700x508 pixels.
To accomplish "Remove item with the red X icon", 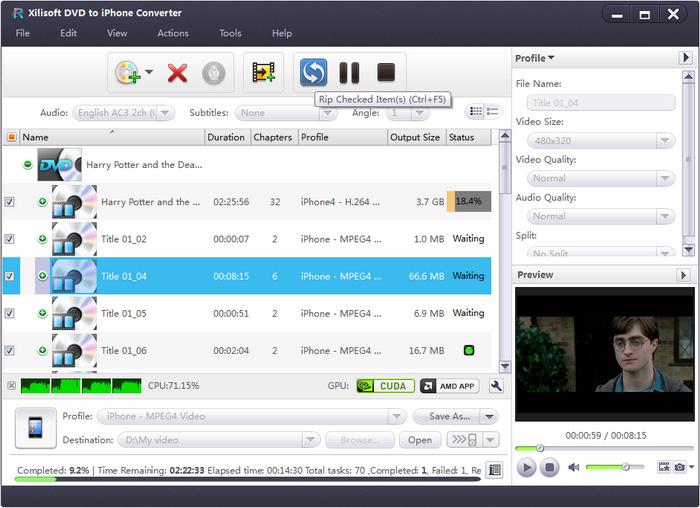I will [x=178, y=72].
